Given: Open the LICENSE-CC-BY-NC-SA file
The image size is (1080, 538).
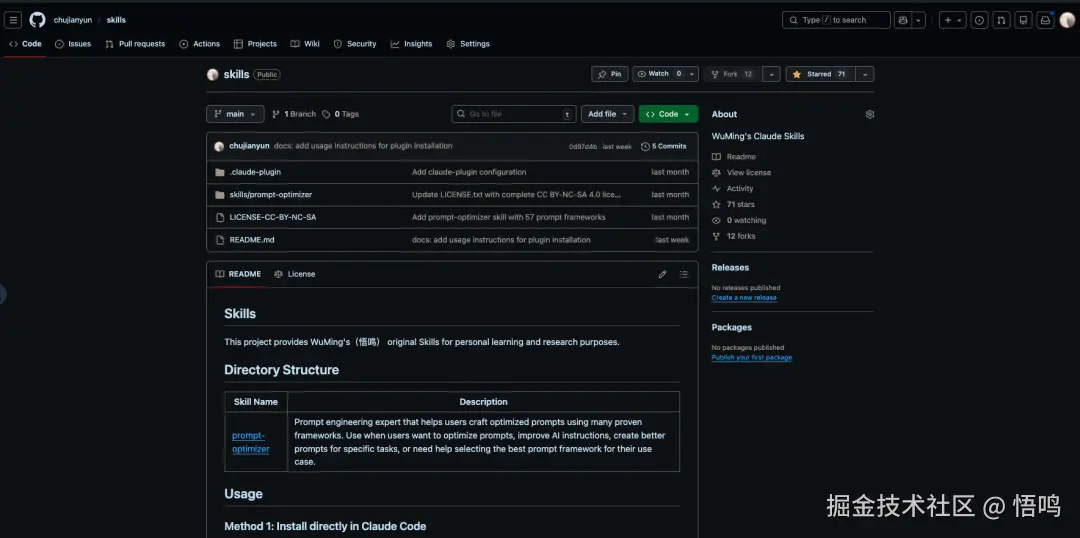Looking at the screenshot, I should coord(273,217).
